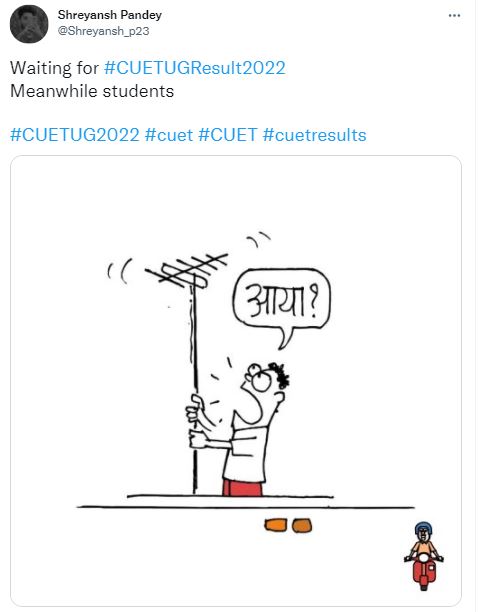Click the cartoon man's red shorts
This screenshot has height=612, width=479.
[x=242, y=488]
